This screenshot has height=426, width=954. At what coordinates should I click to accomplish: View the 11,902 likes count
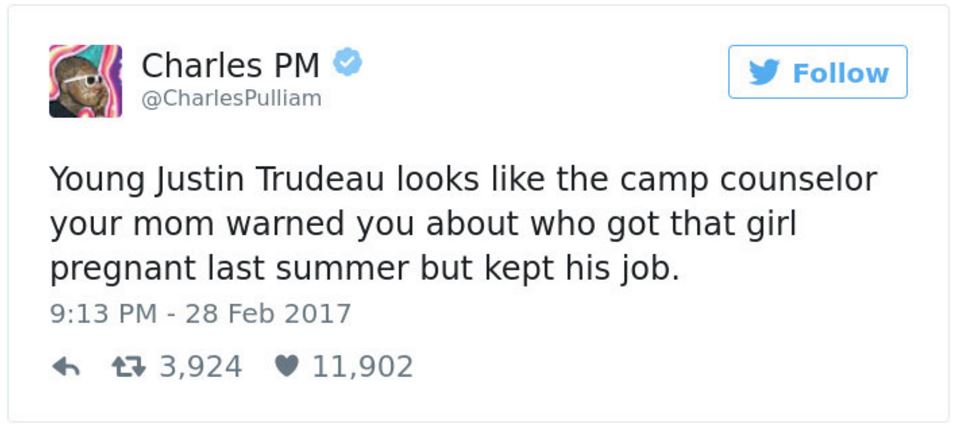[362, 367]
